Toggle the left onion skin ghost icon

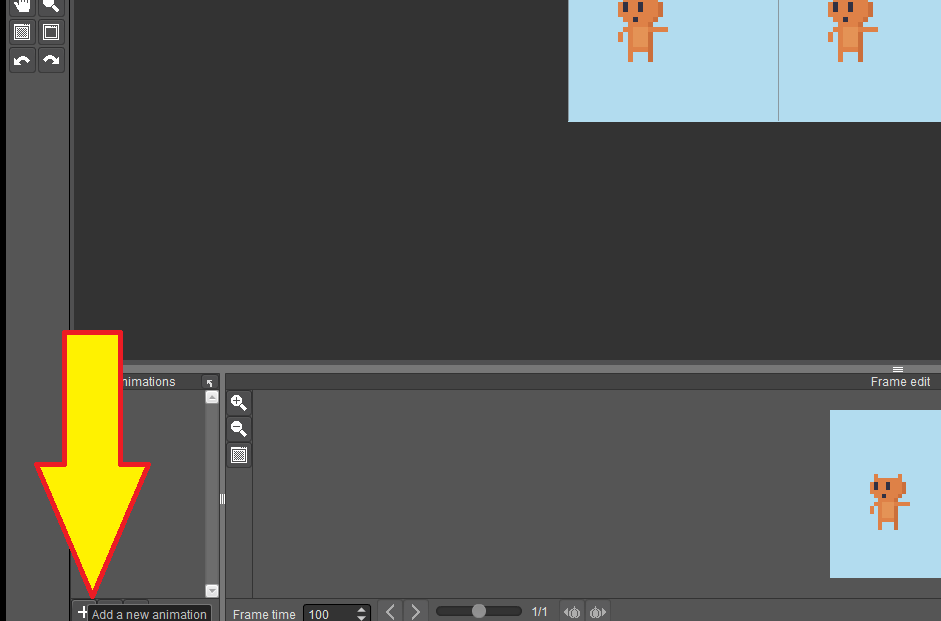click(x=572, y=611)
